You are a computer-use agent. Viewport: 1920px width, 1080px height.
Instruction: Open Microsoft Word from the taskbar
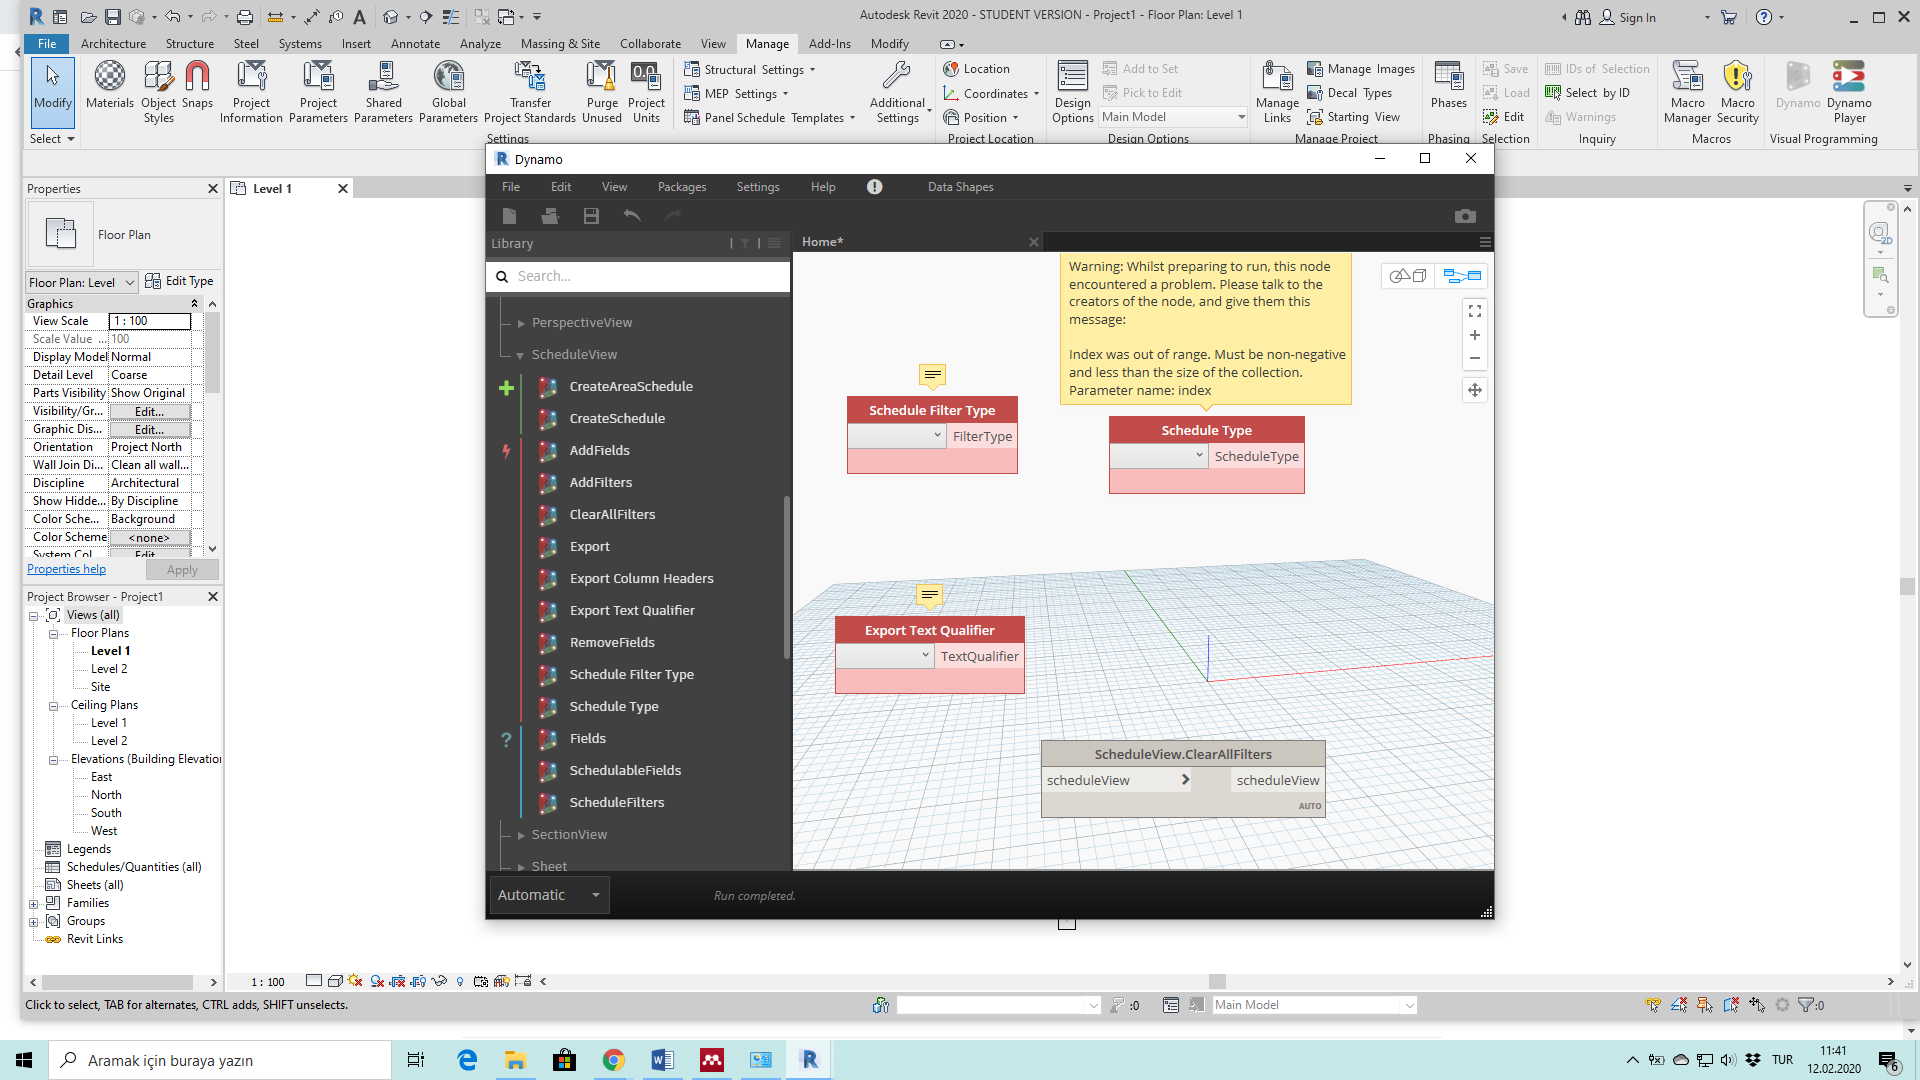[662, 1060]
